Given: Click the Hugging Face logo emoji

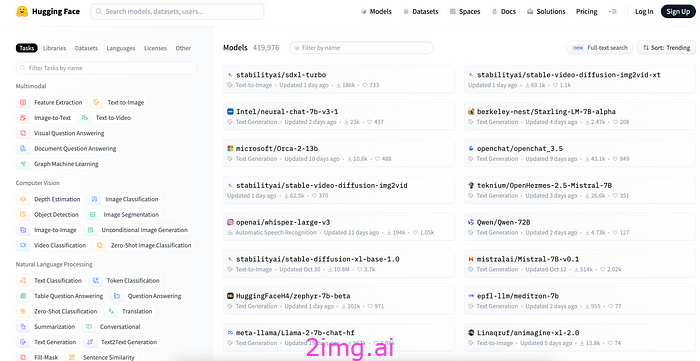Looking at the screenshot, I should 22,12.
